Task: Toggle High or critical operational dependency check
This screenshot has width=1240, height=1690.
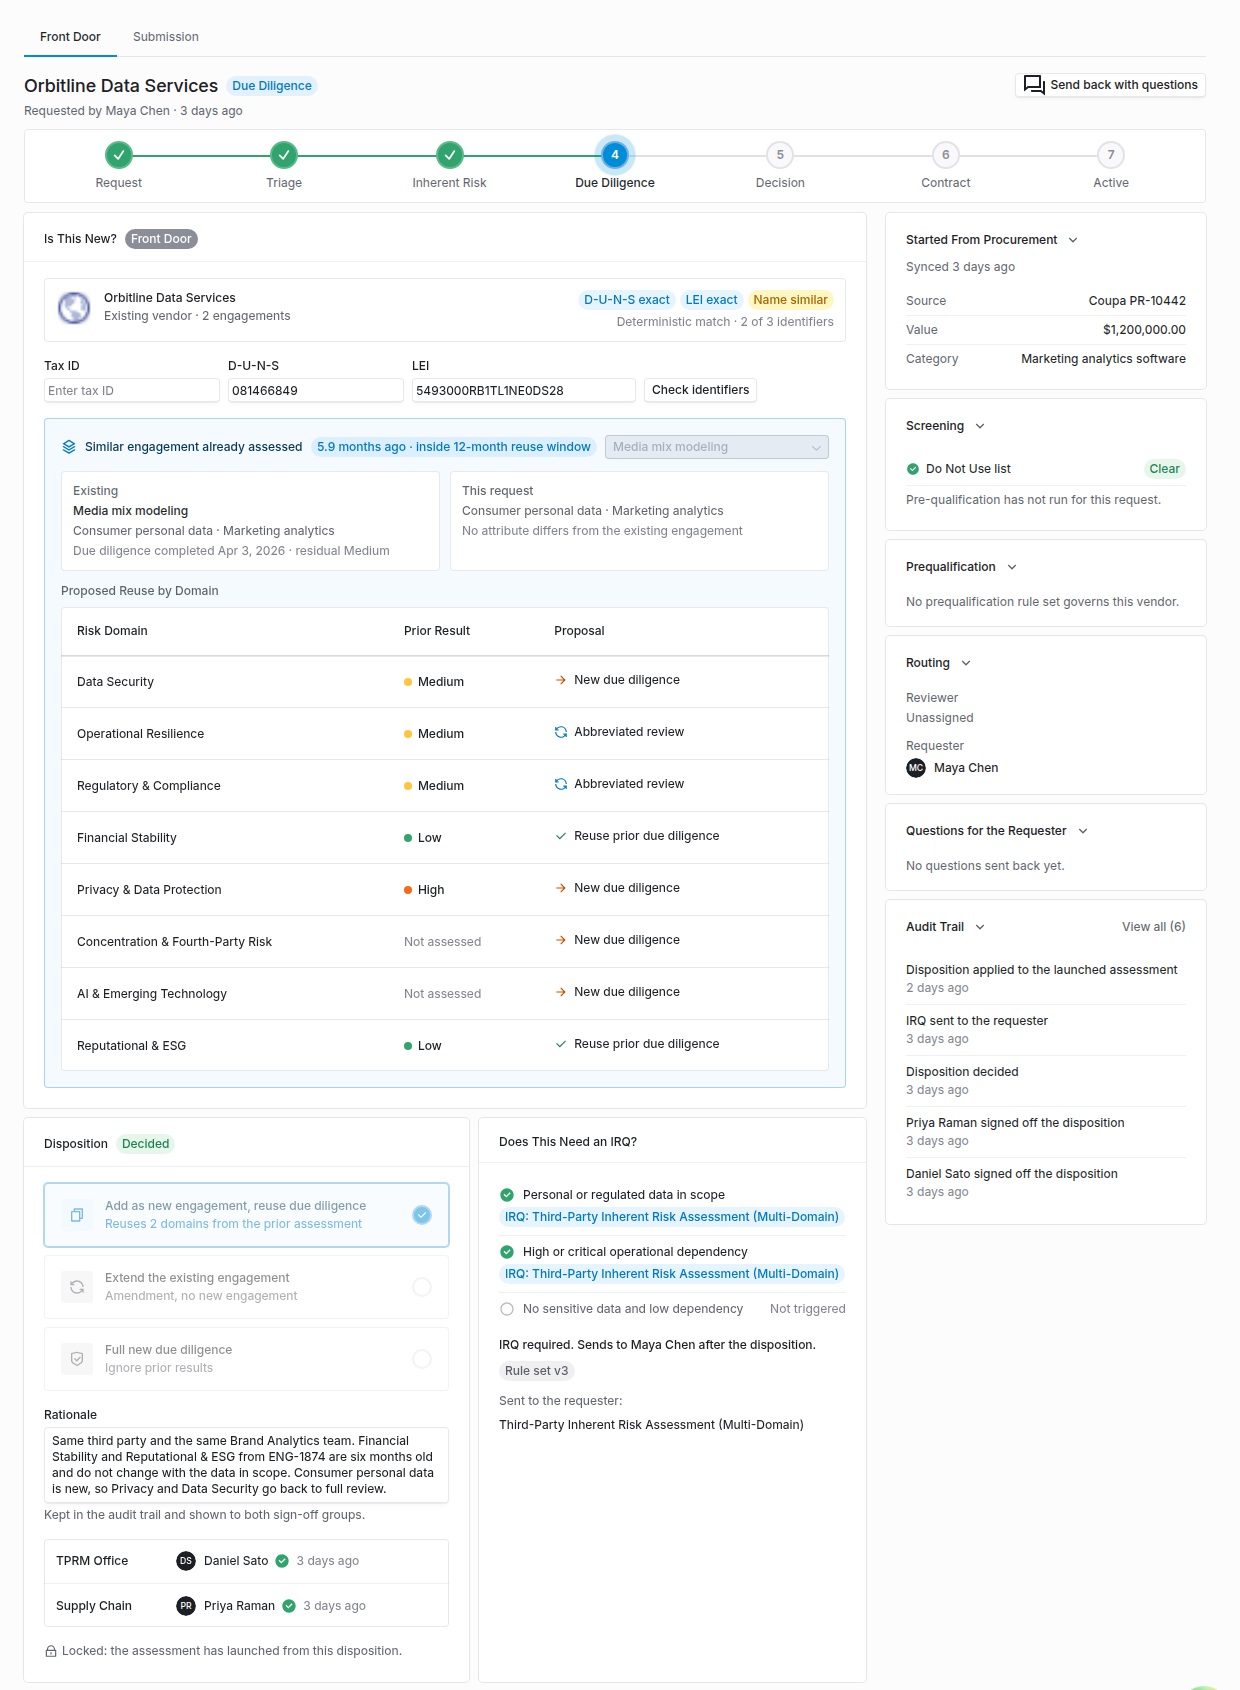Action: pos(507,1252)
